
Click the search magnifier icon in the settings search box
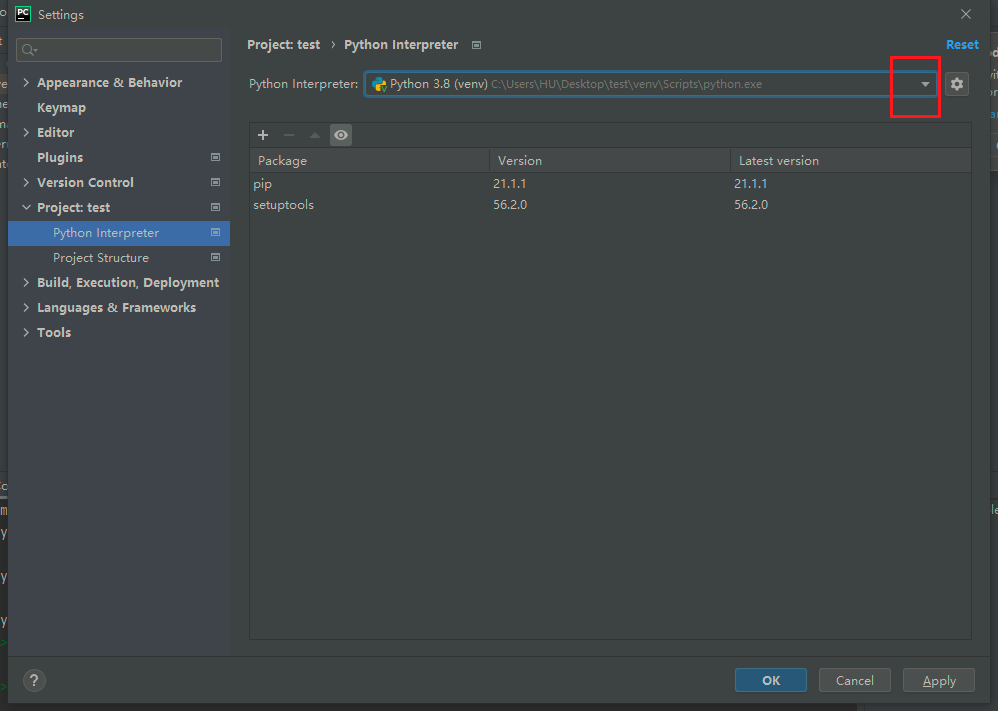pos(29,50)
